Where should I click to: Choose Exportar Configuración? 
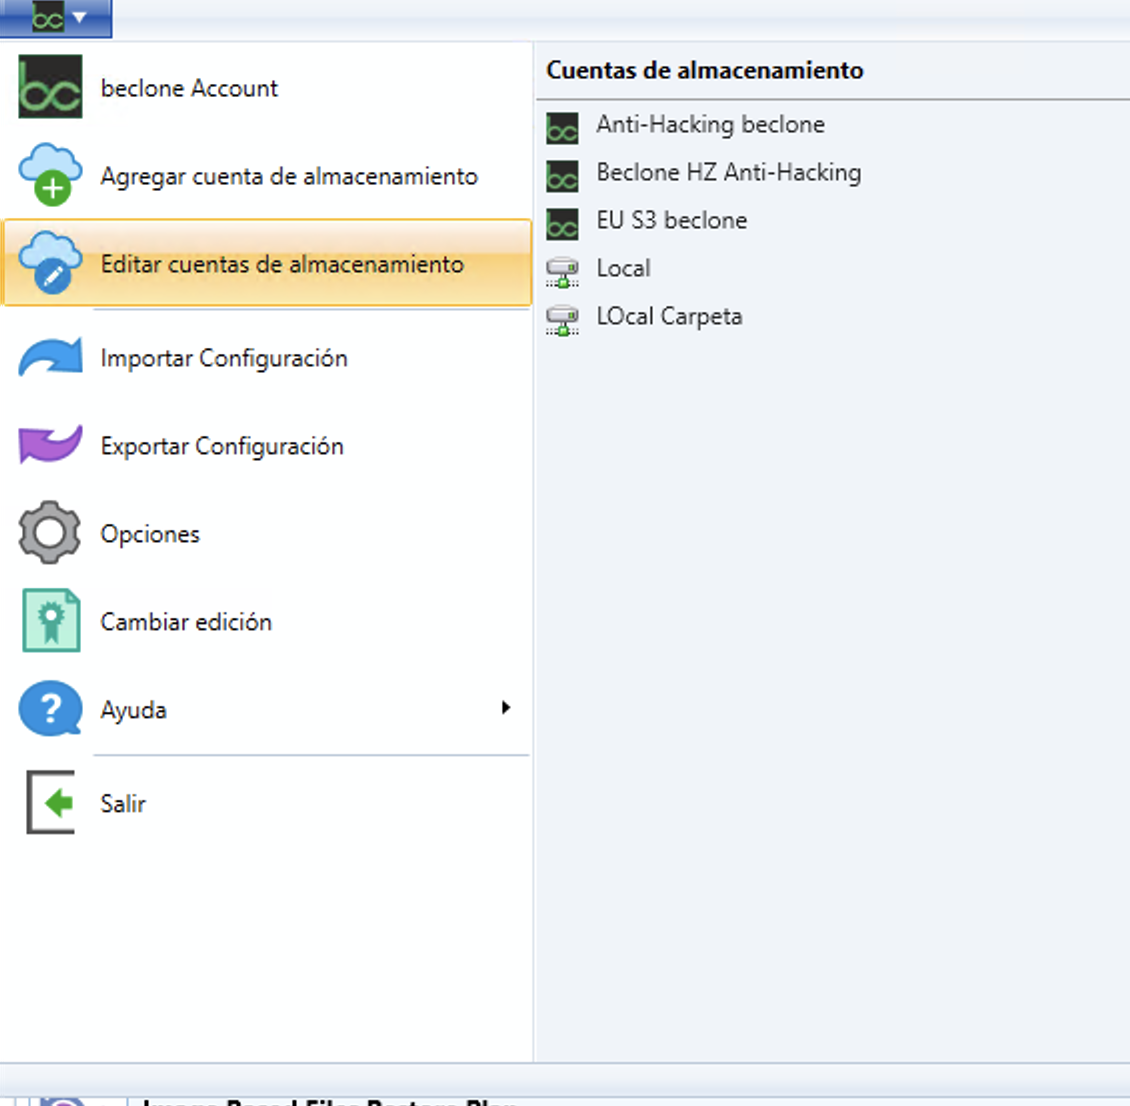[267, 446]
